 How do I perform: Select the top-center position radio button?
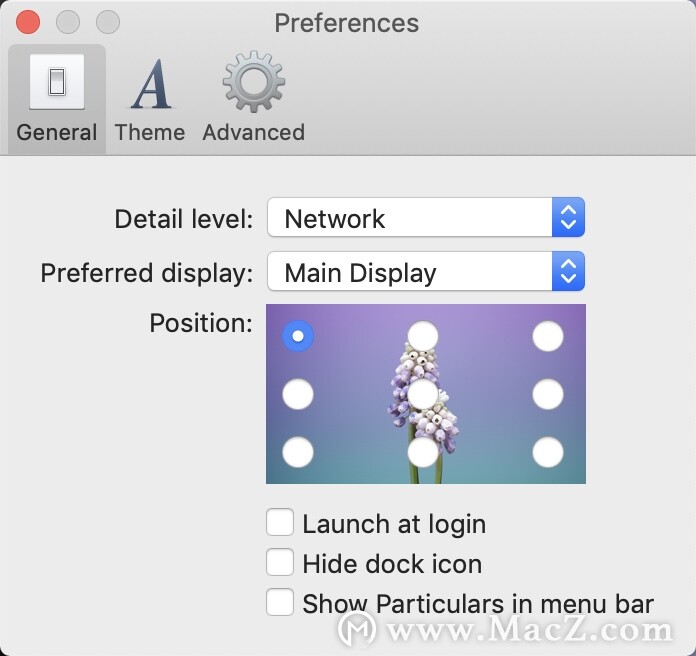pyautogui.click(x=423, y=336)
